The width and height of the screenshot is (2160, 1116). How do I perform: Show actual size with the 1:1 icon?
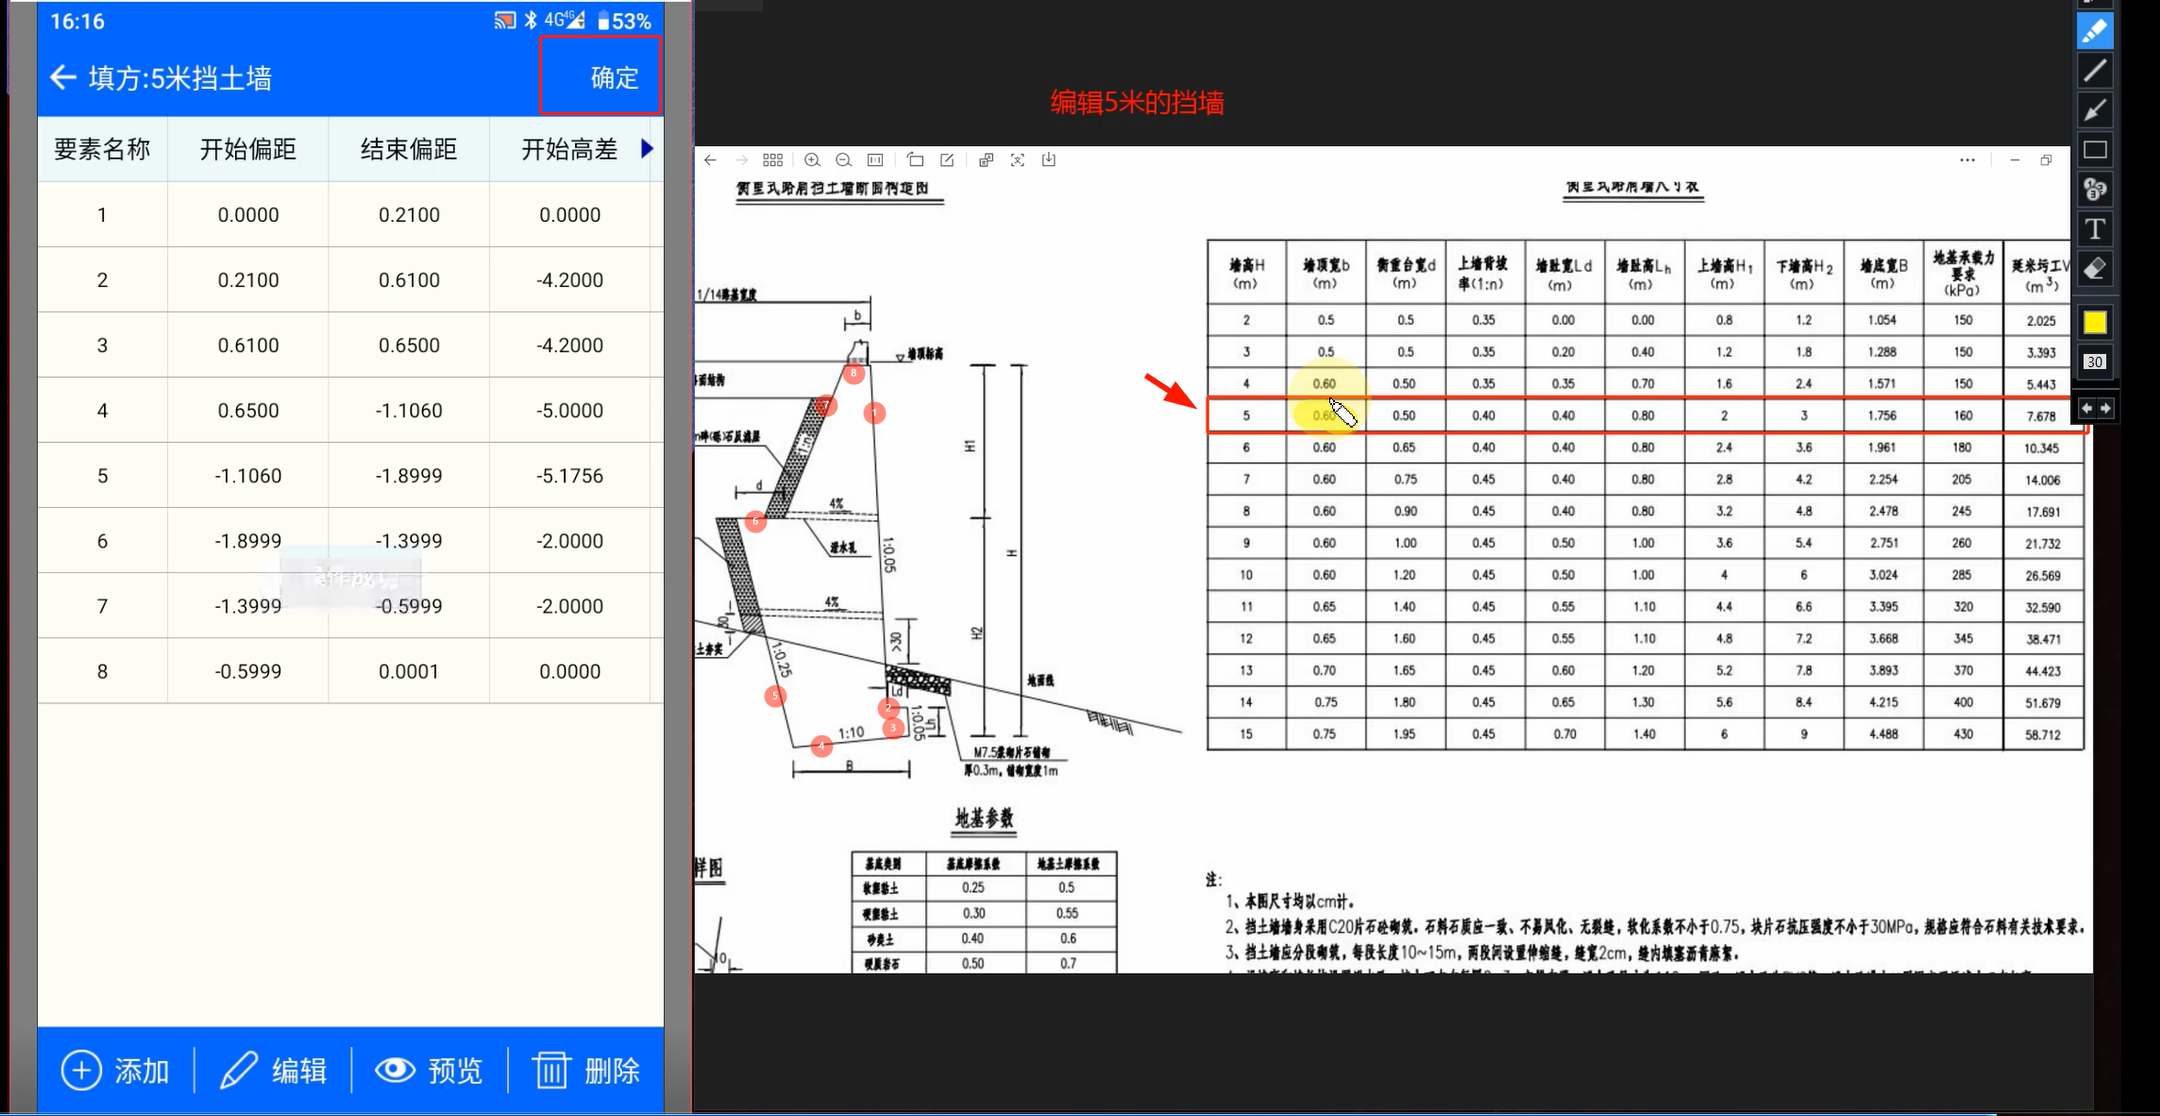876,160
